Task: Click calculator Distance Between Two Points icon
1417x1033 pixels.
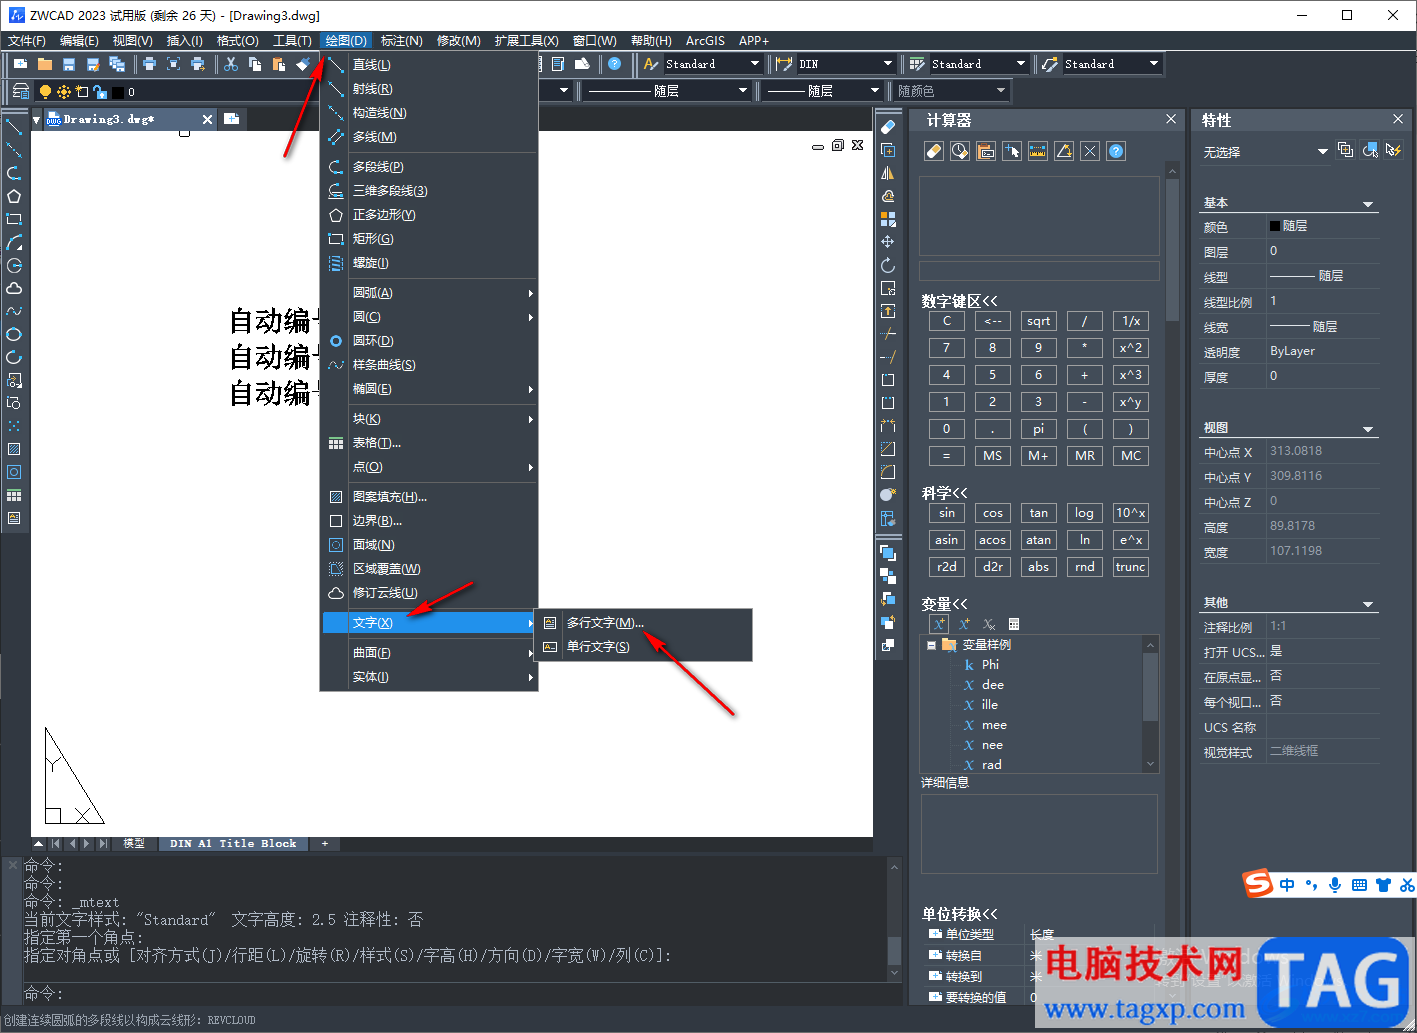Action: pyautogui.click(x=1038, y=151)
